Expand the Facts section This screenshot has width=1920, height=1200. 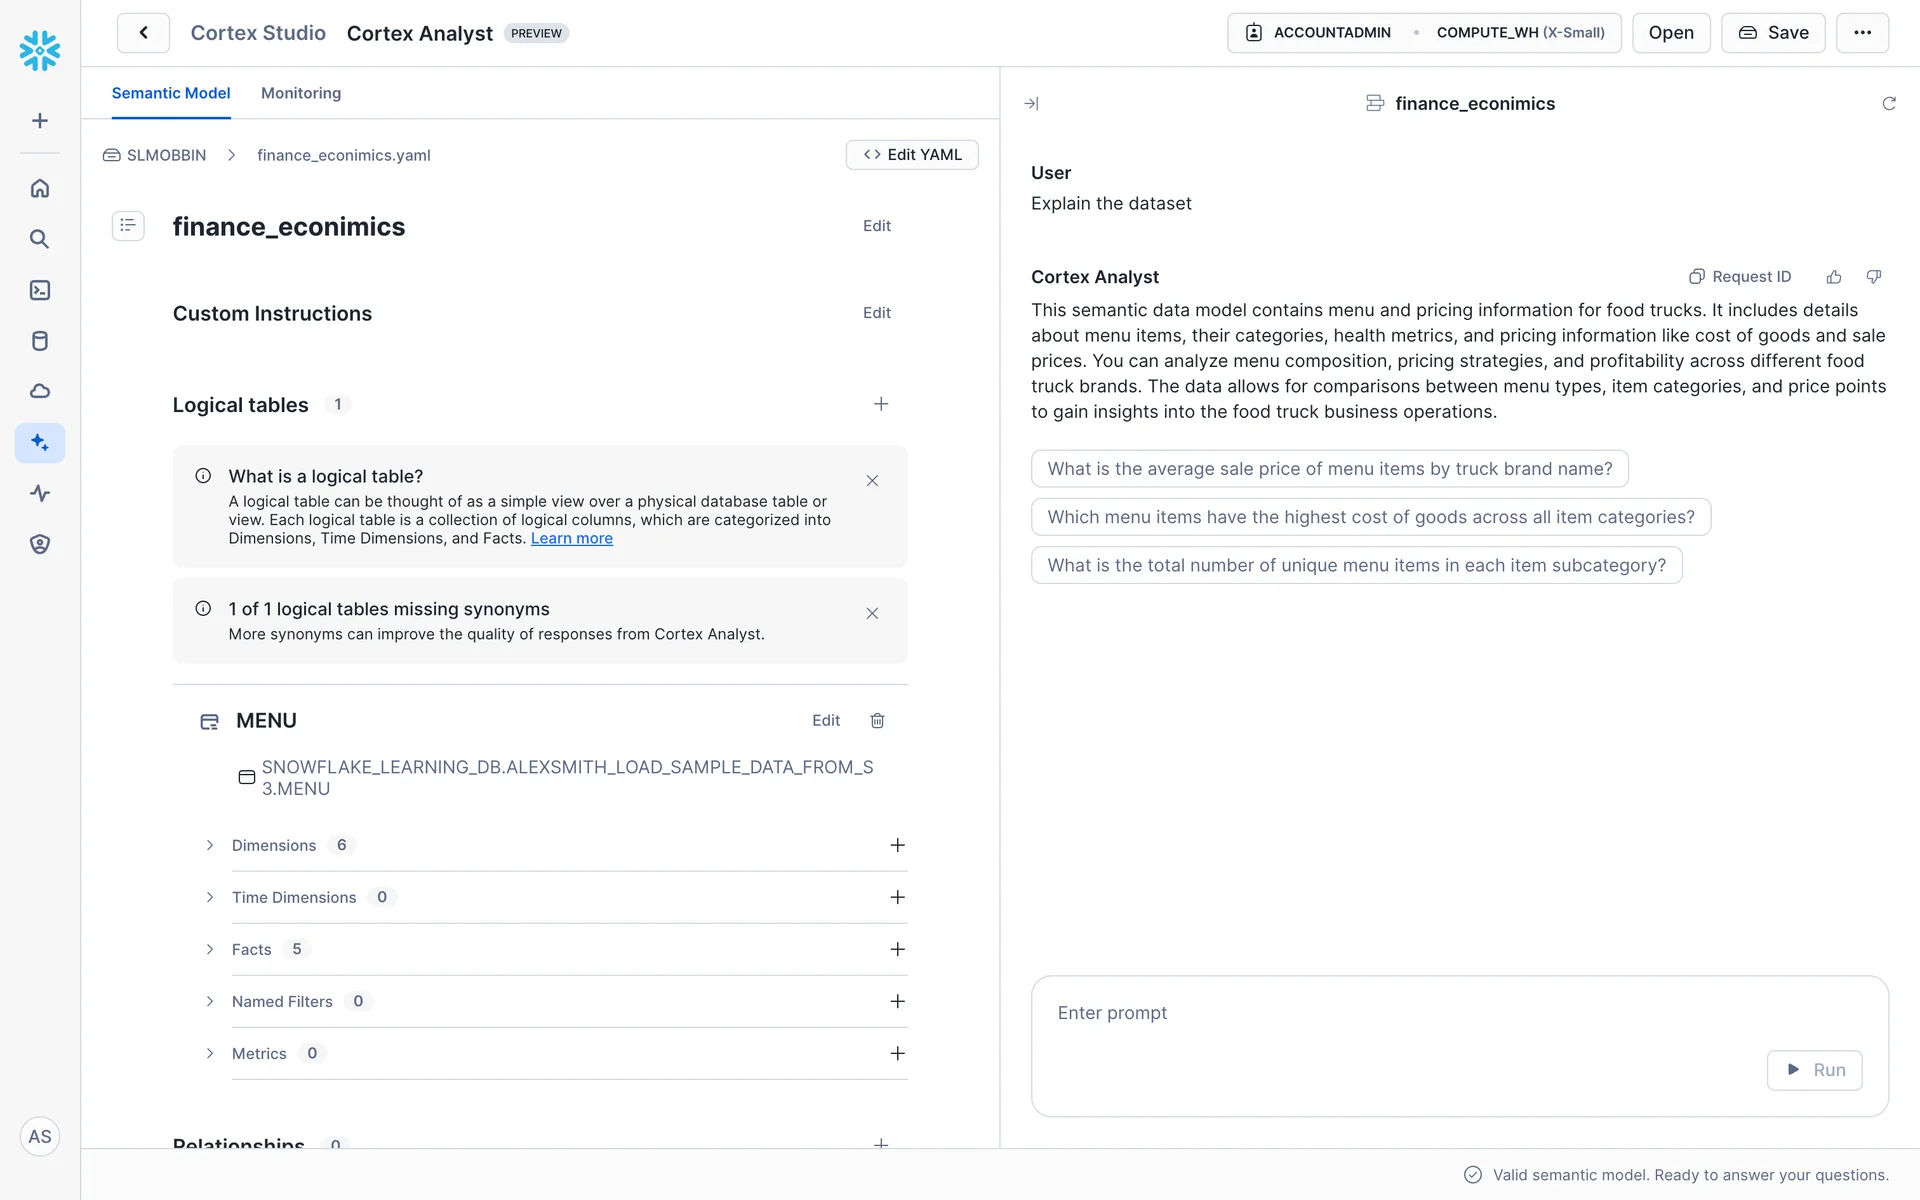[210, 949]
